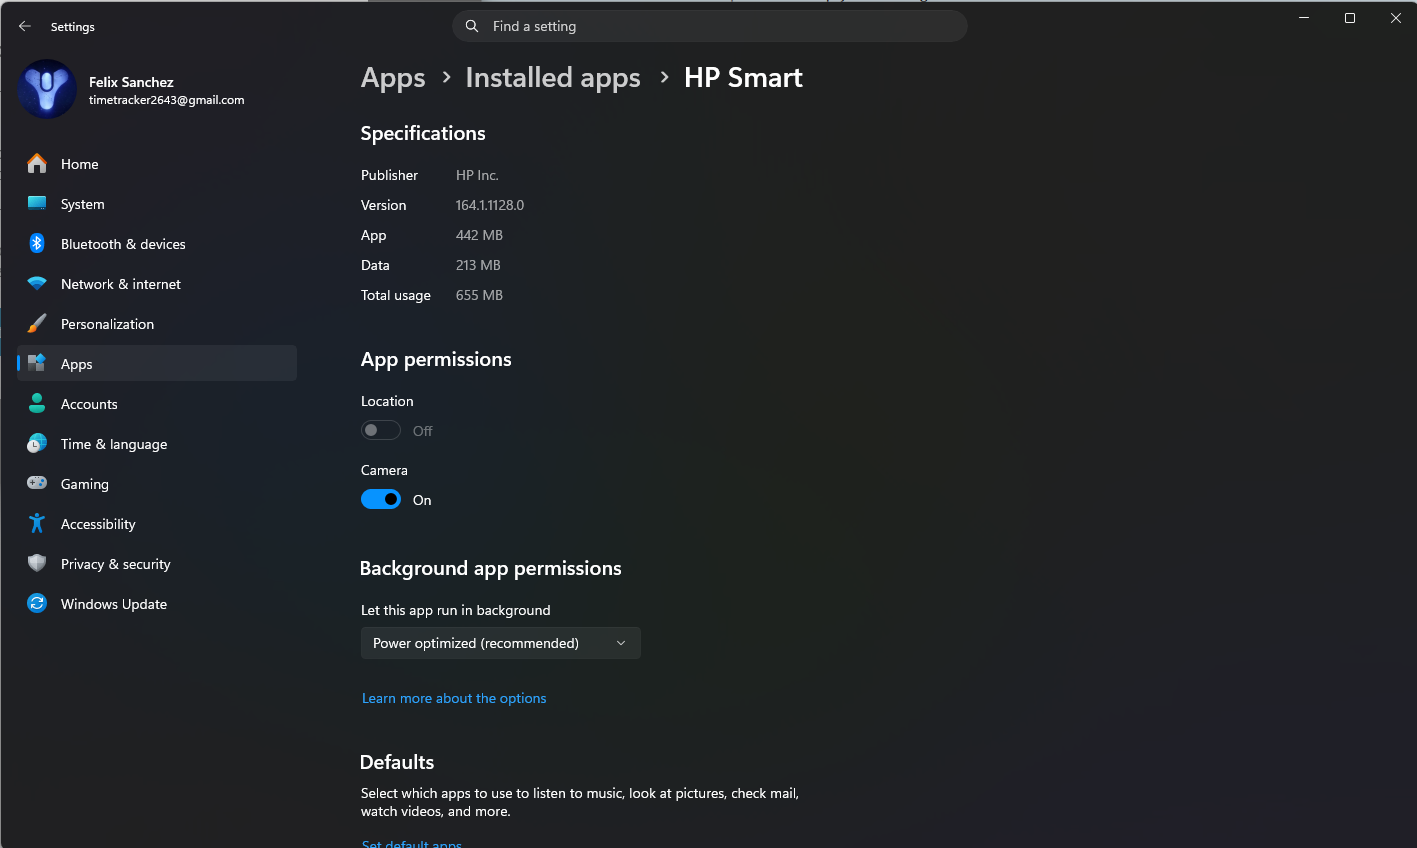1417x848 pixels.
Task: Click the Total usage value 655 MB
Action: (479, 295)
